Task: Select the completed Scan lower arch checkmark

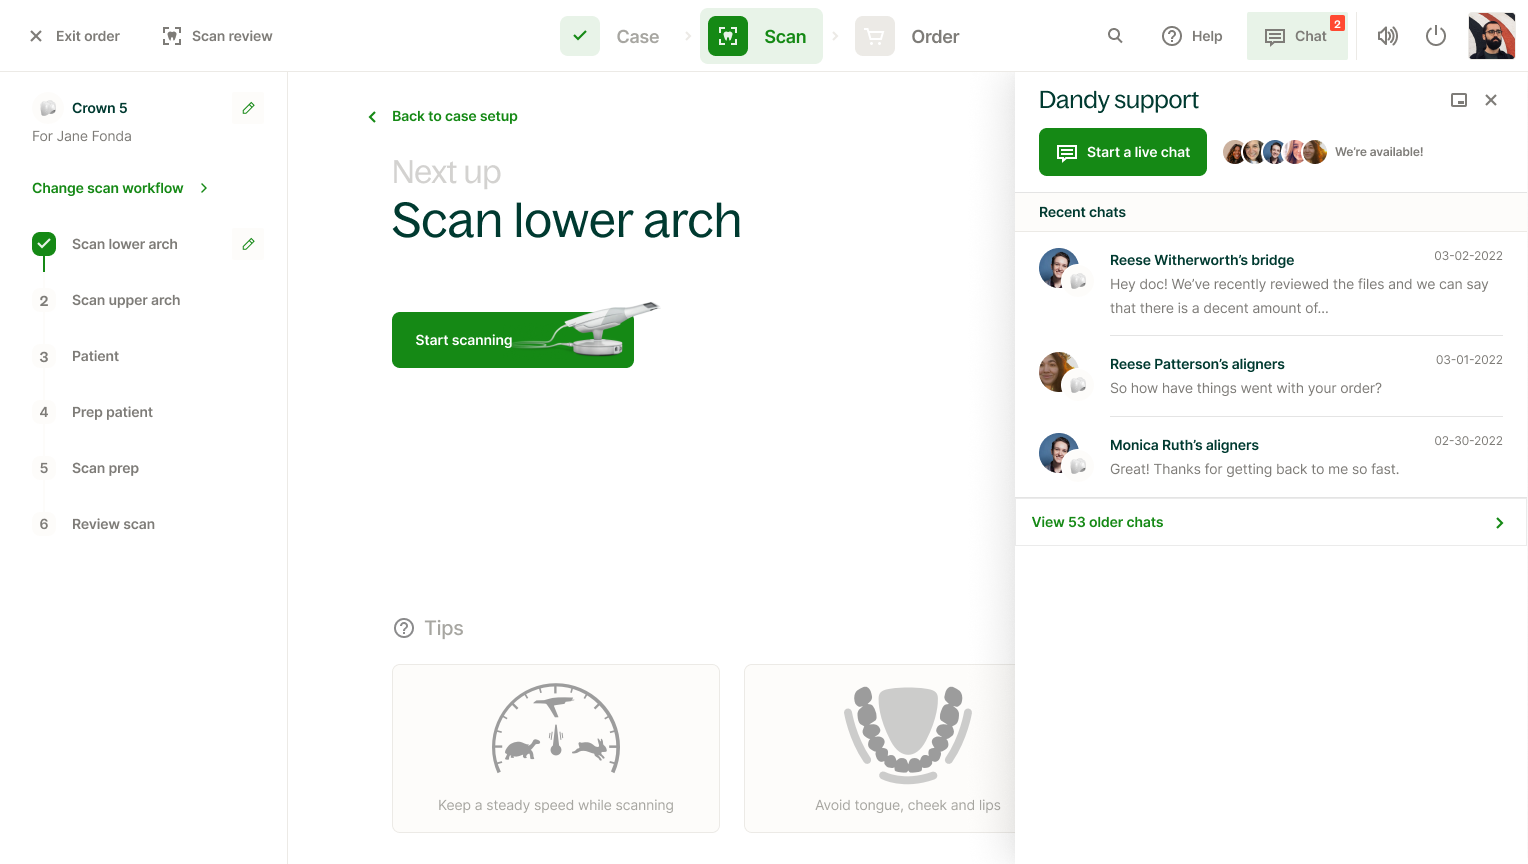Action: point(44,243)
